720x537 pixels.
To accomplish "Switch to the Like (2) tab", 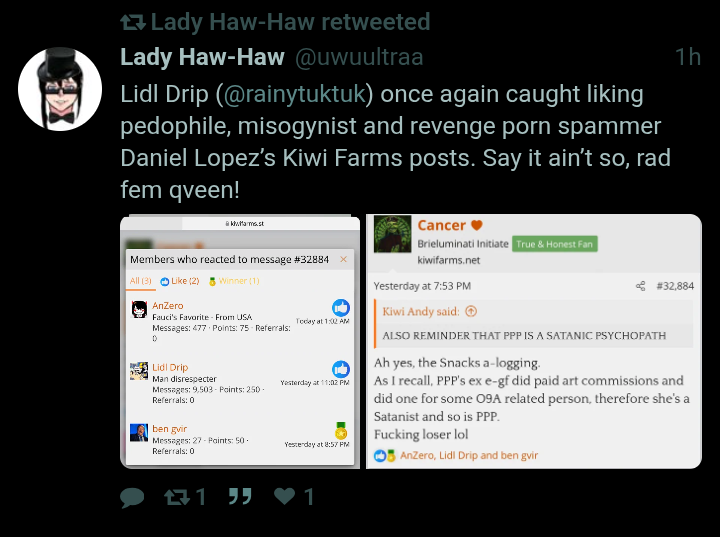I will pyautogui.click(x=180, y=281).
